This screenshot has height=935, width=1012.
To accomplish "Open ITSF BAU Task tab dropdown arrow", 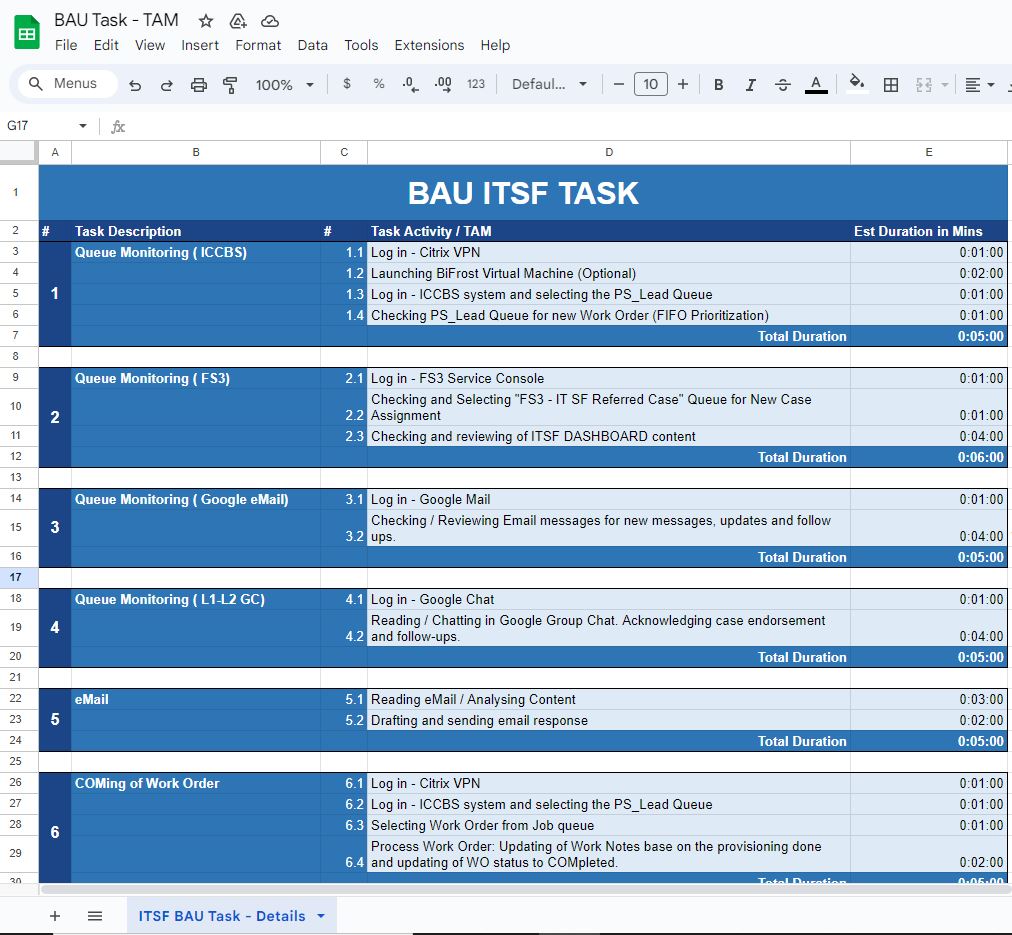I will 321,916.
